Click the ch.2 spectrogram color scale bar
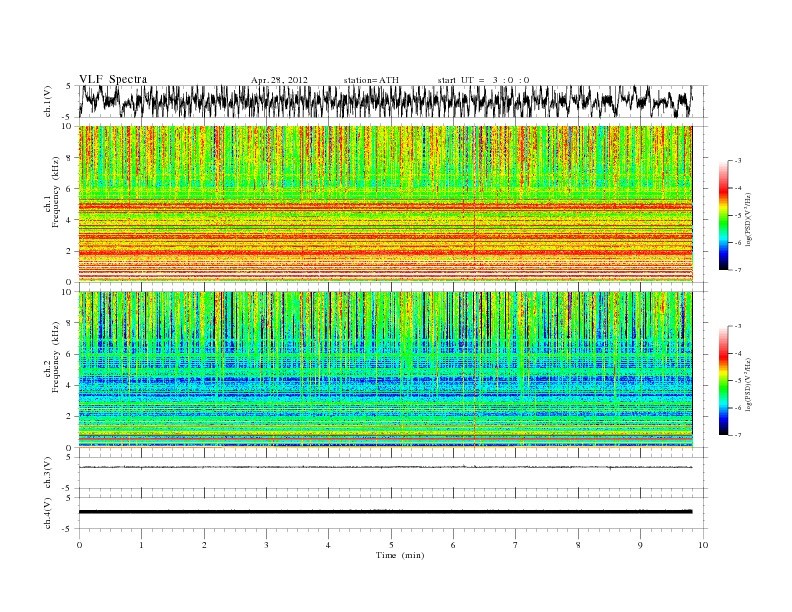 [723, 380]
